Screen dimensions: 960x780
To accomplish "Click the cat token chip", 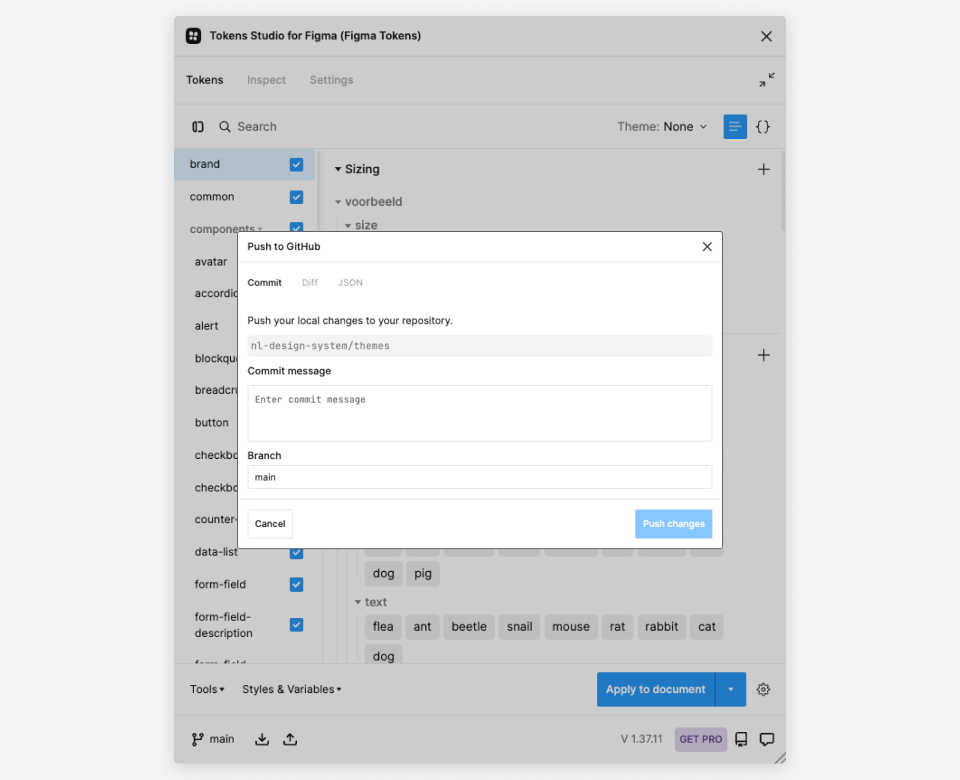I will click(707, 626).
